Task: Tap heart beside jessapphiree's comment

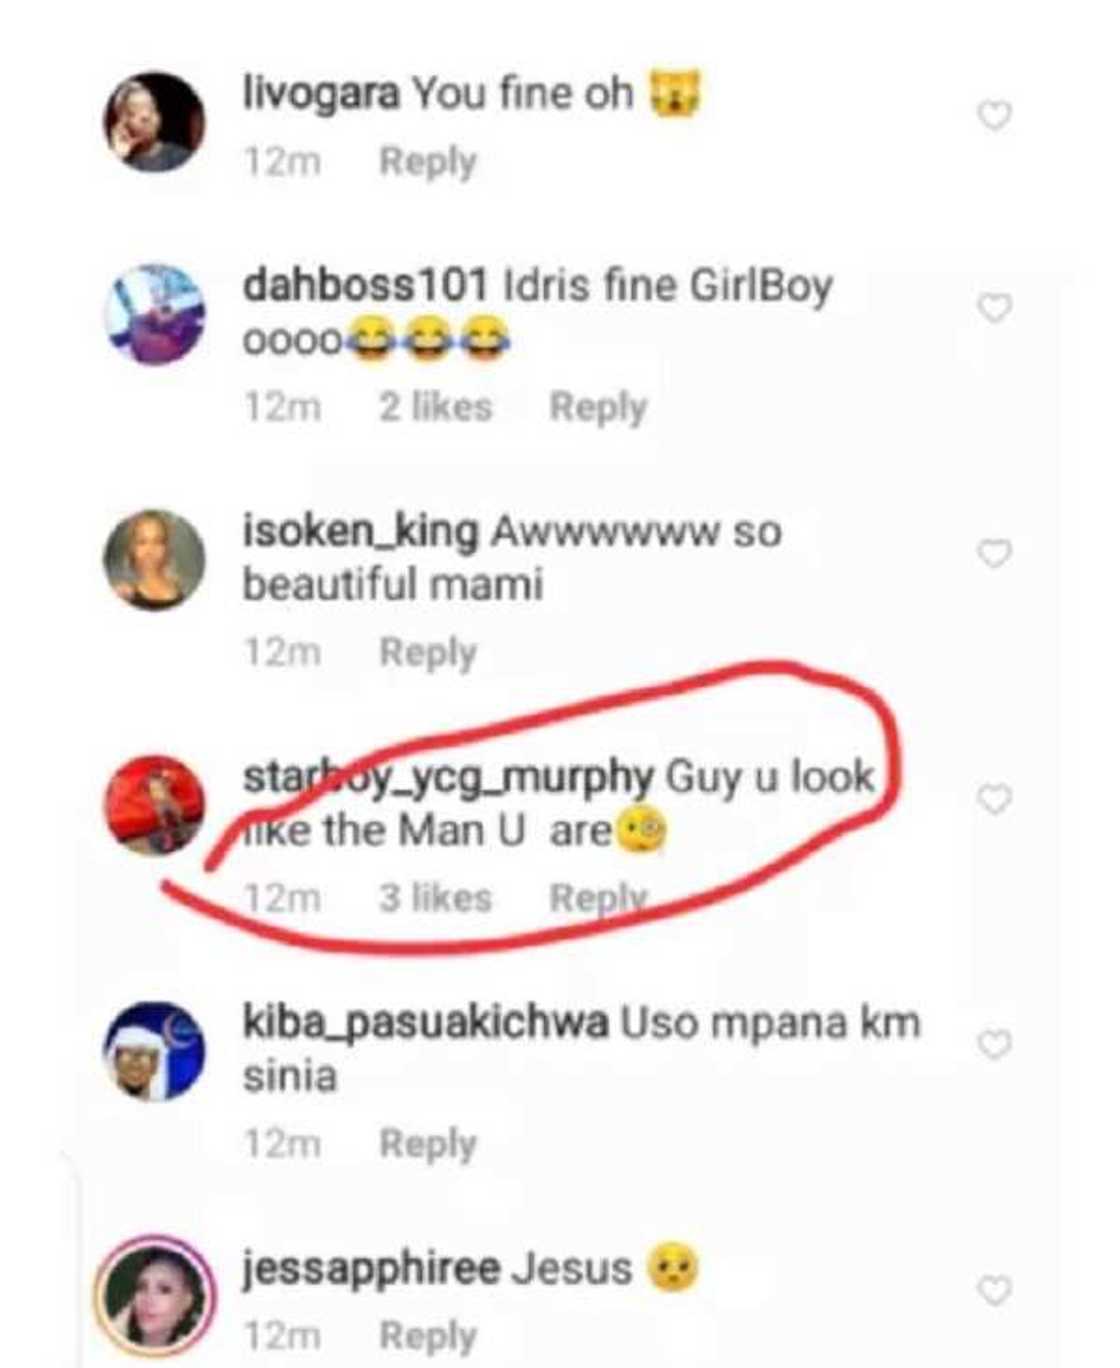Action: (994, 1290)
